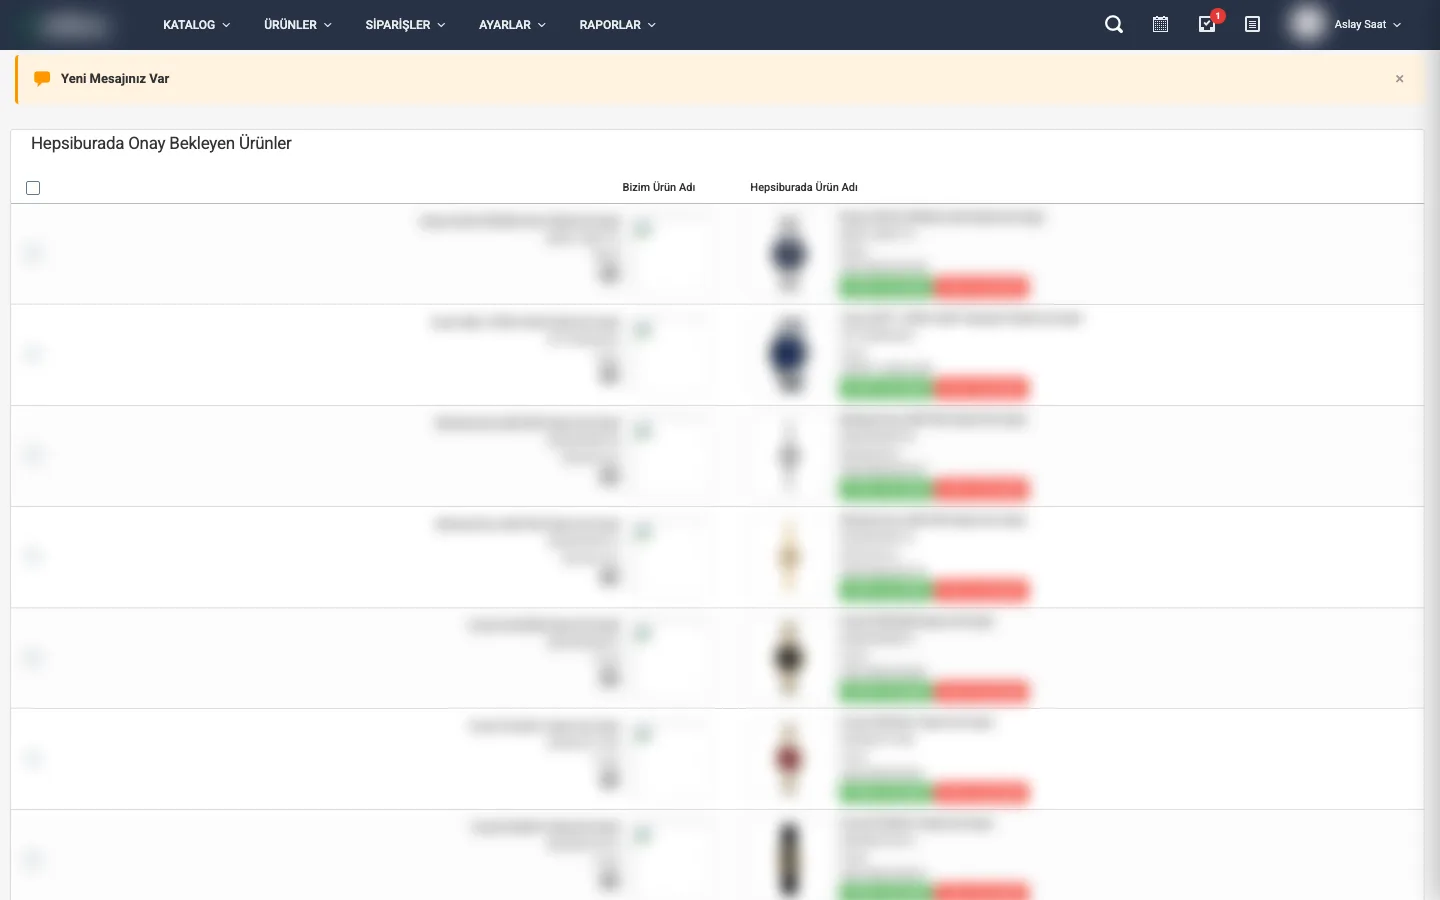
Task: Click the 'Yeni Mesajınız Var' message text
Action: tap(115, 79)
